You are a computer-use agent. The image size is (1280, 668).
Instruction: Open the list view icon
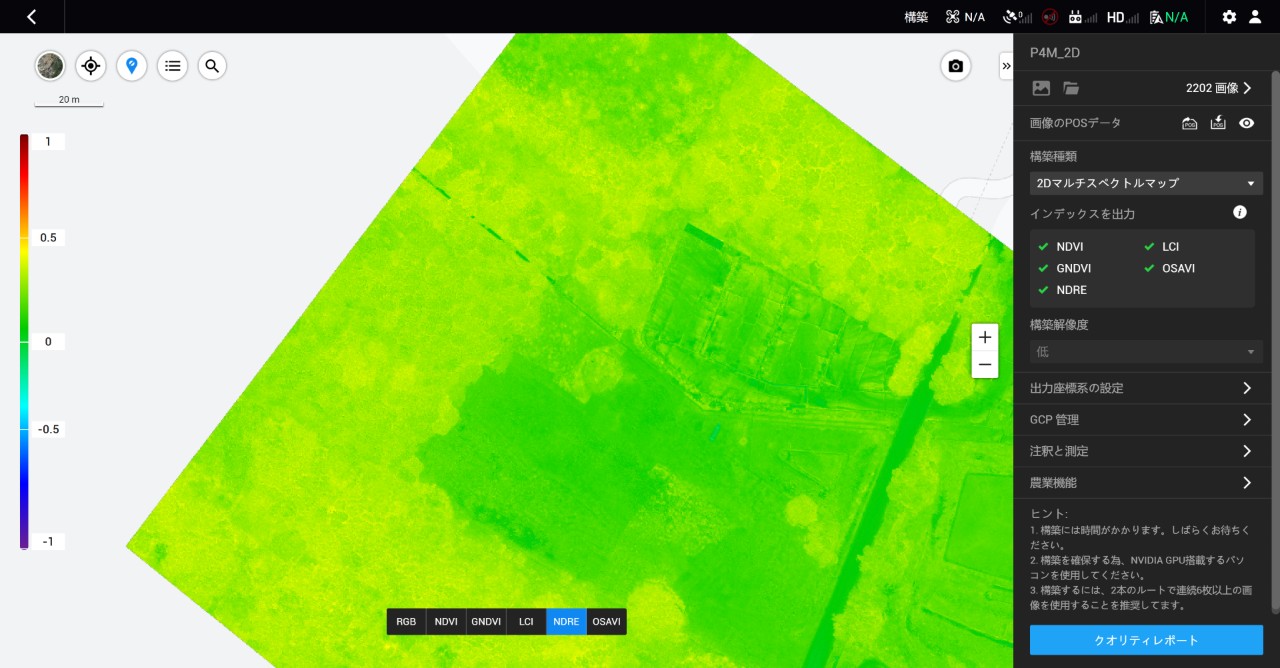pos(172,66)
